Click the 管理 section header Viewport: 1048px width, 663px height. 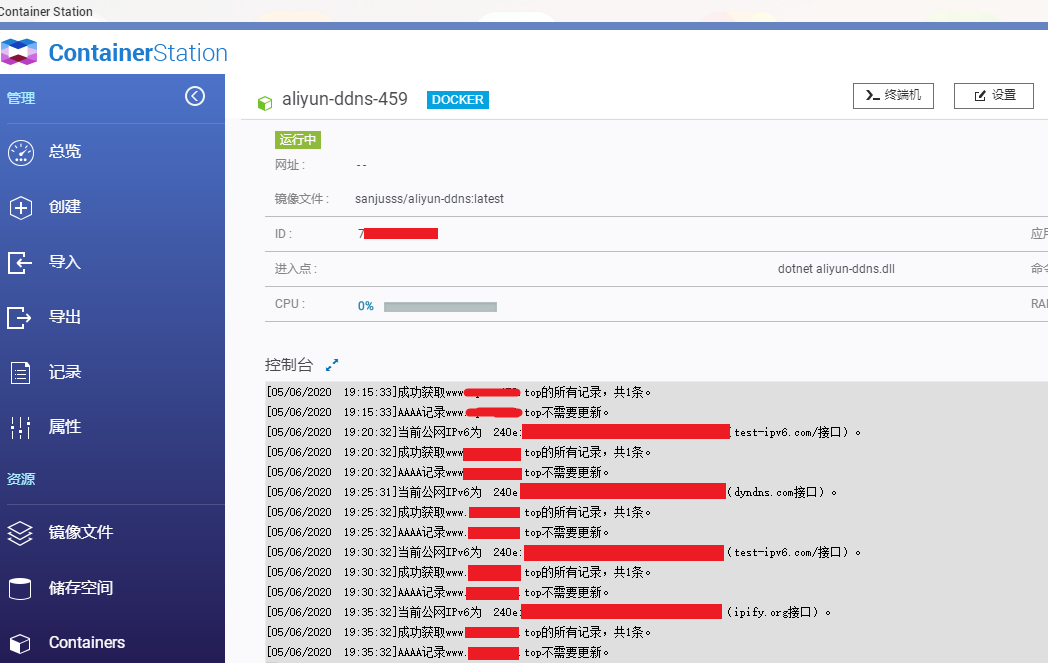[x=21, y=98]
